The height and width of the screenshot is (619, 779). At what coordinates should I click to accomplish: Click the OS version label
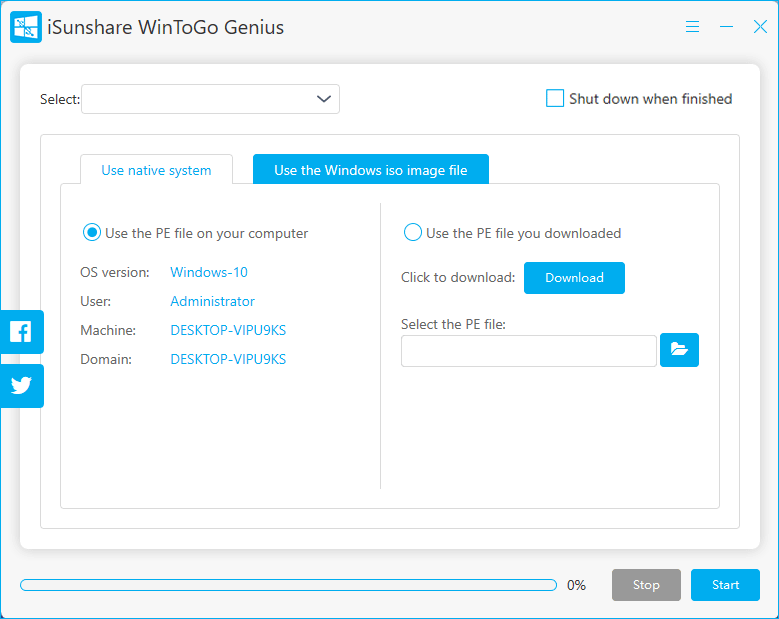coord(115,272)
